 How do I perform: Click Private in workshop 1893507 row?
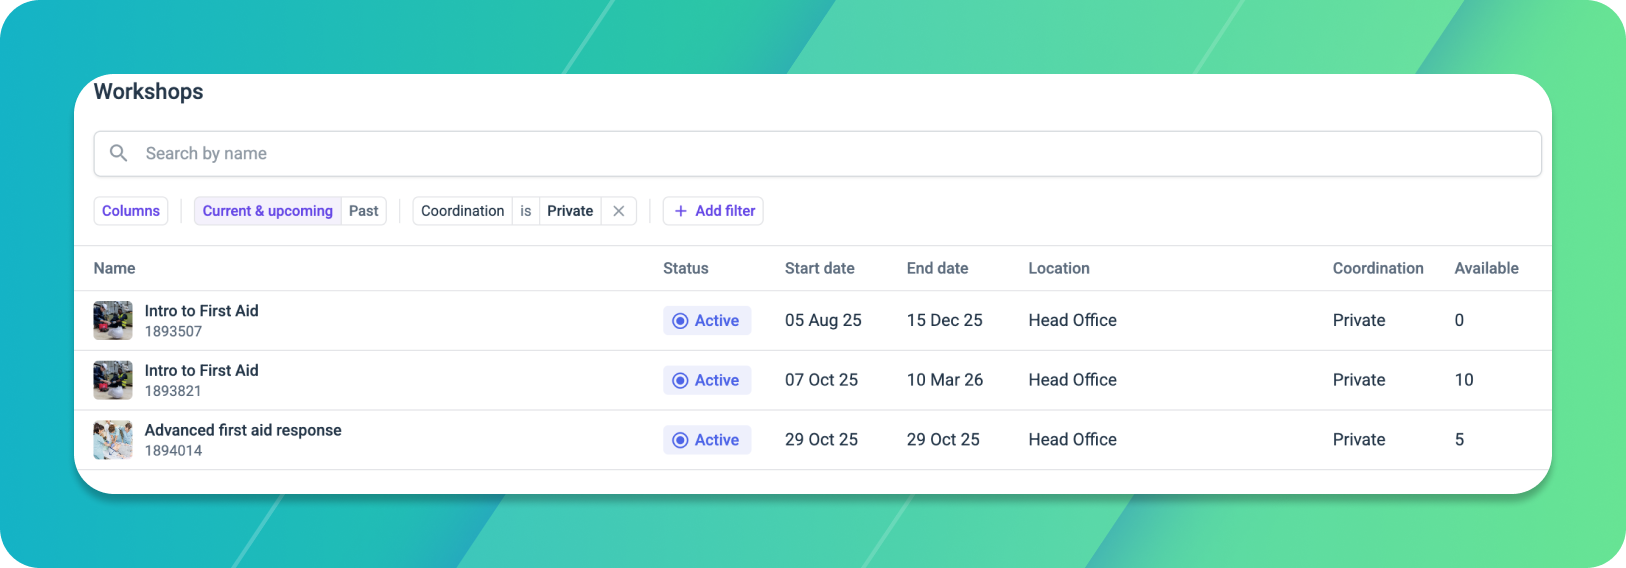click(x=1359, y=320)
